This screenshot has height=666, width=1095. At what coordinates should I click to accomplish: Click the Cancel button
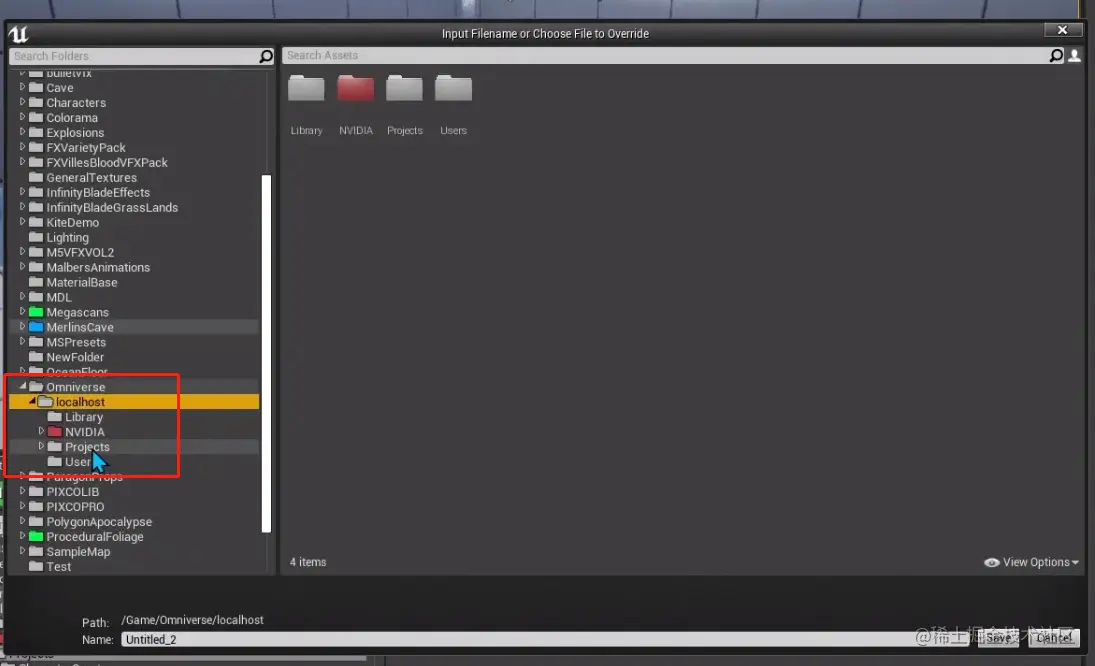1053,638
